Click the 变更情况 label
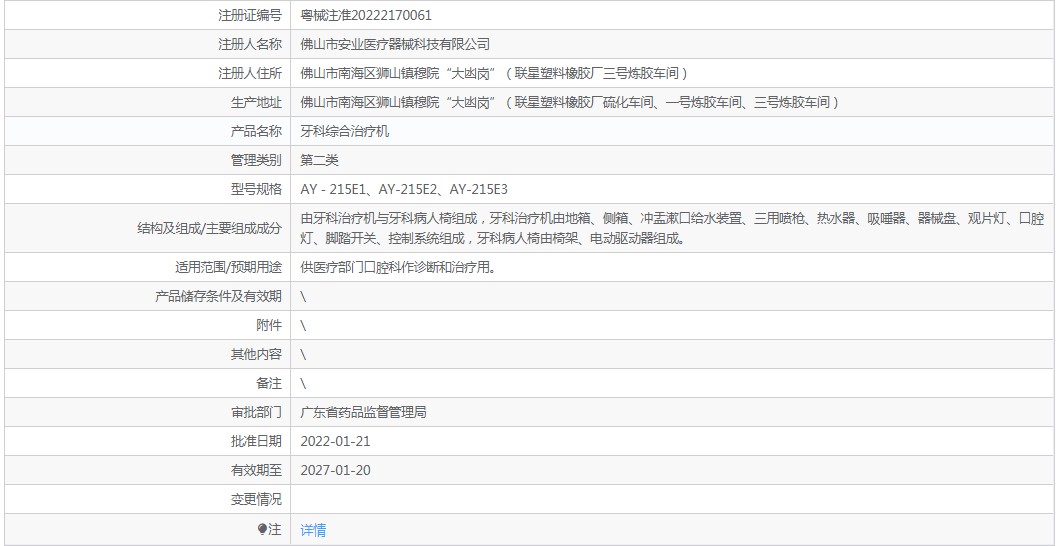This screenshot has height=546, width=1060. pyautogui.click(x=256, y=499)
